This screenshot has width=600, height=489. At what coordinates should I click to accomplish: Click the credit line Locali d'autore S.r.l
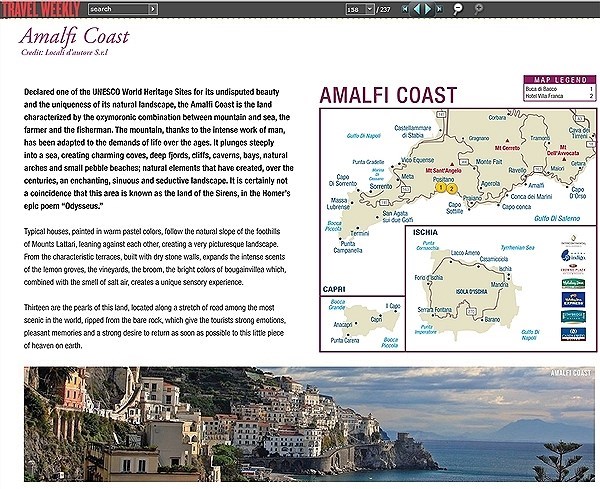[64, 52]
